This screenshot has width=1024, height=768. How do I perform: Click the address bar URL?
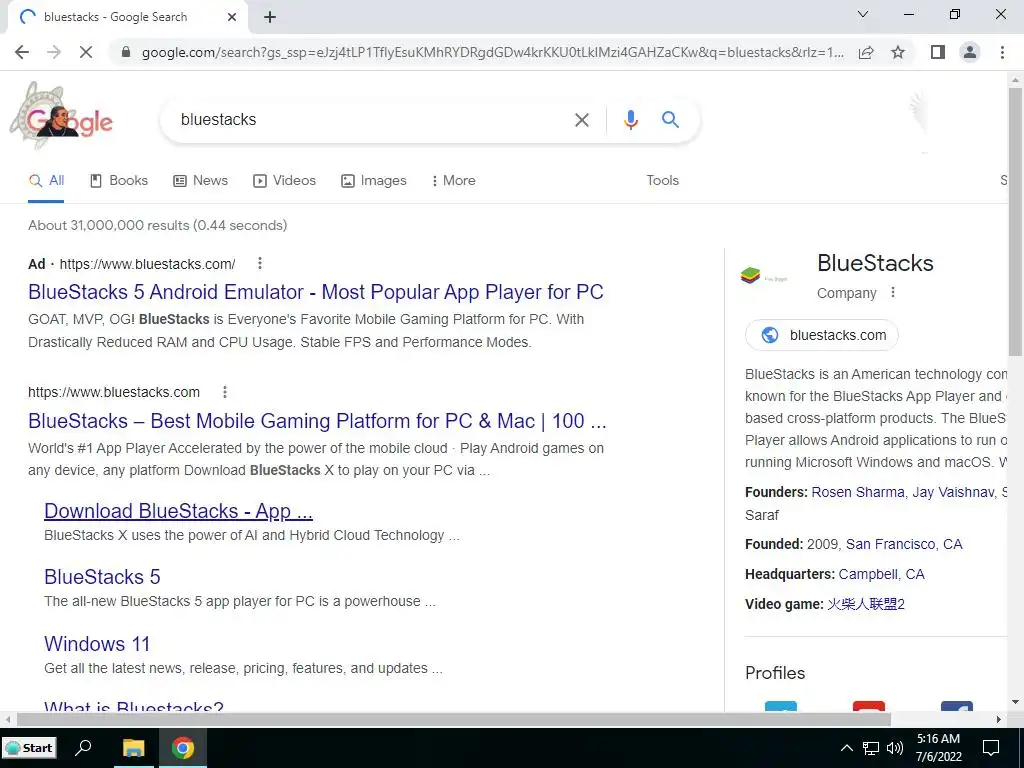tap(492, 52)
